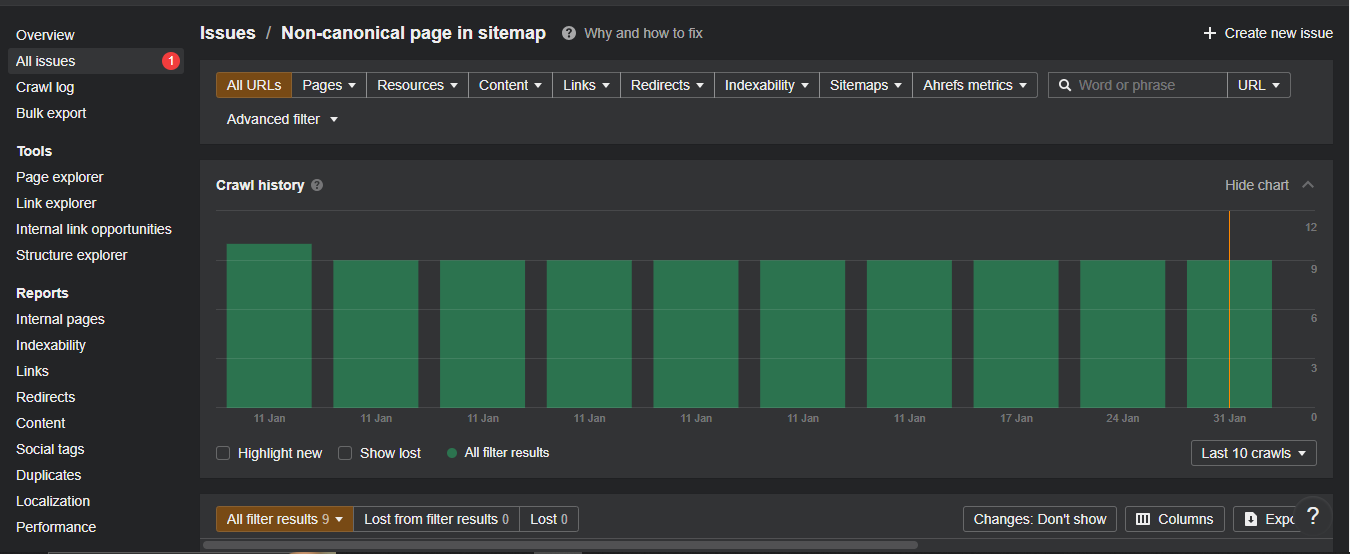
Task: Open All issues in the sidebar
Action: point(95,61)
